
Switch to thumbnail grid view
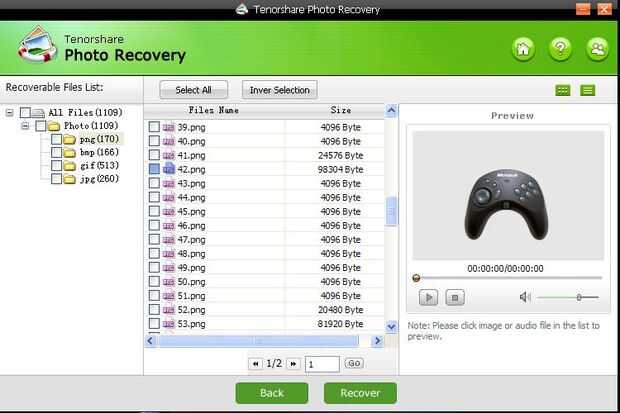(563, 91)
